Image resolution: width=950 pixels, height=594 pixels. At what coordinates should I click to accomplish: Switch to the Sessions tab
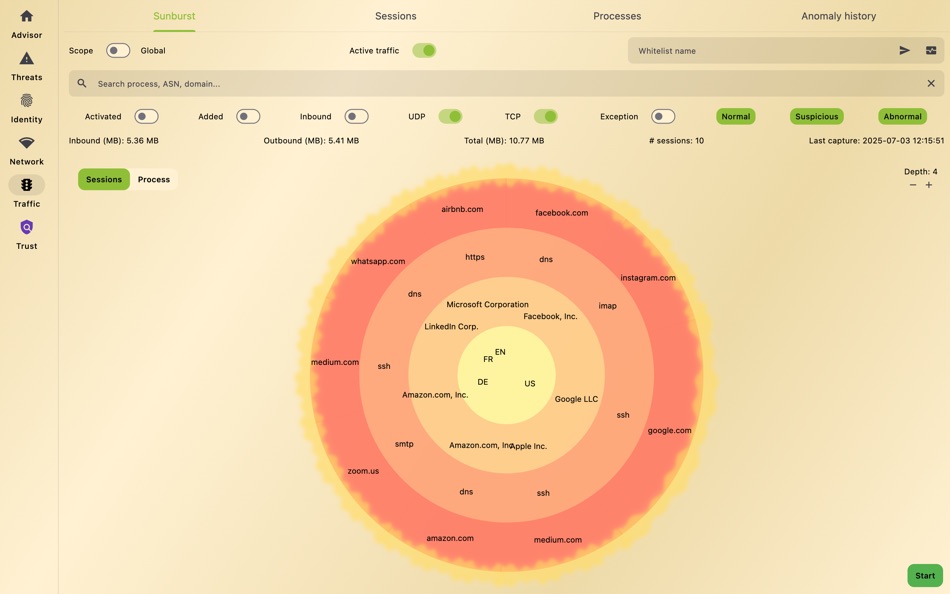[x=396, y=16]
